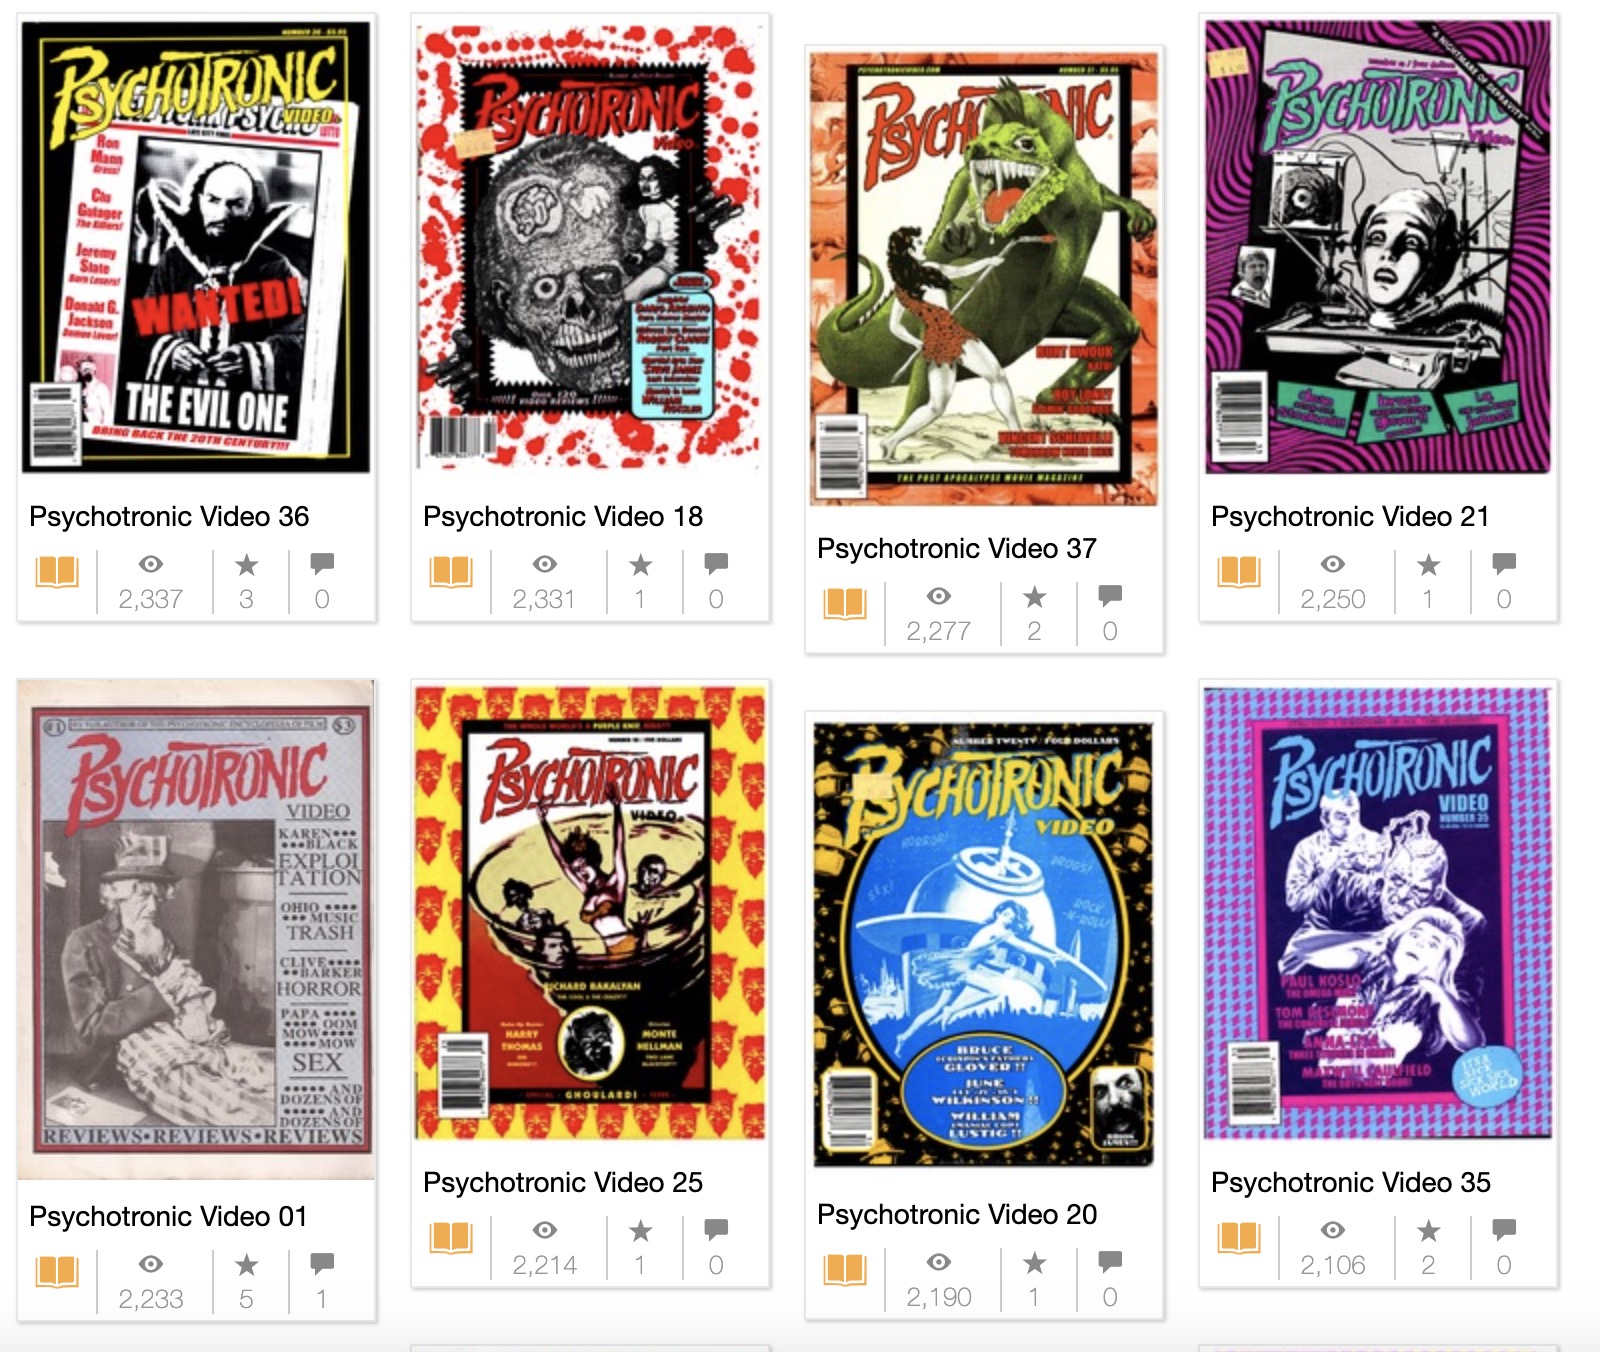Click the eye icon for Psychotronic Video 25
The height and width of the screenshot is (1352, 1600).
click(x=544, y=1230)
